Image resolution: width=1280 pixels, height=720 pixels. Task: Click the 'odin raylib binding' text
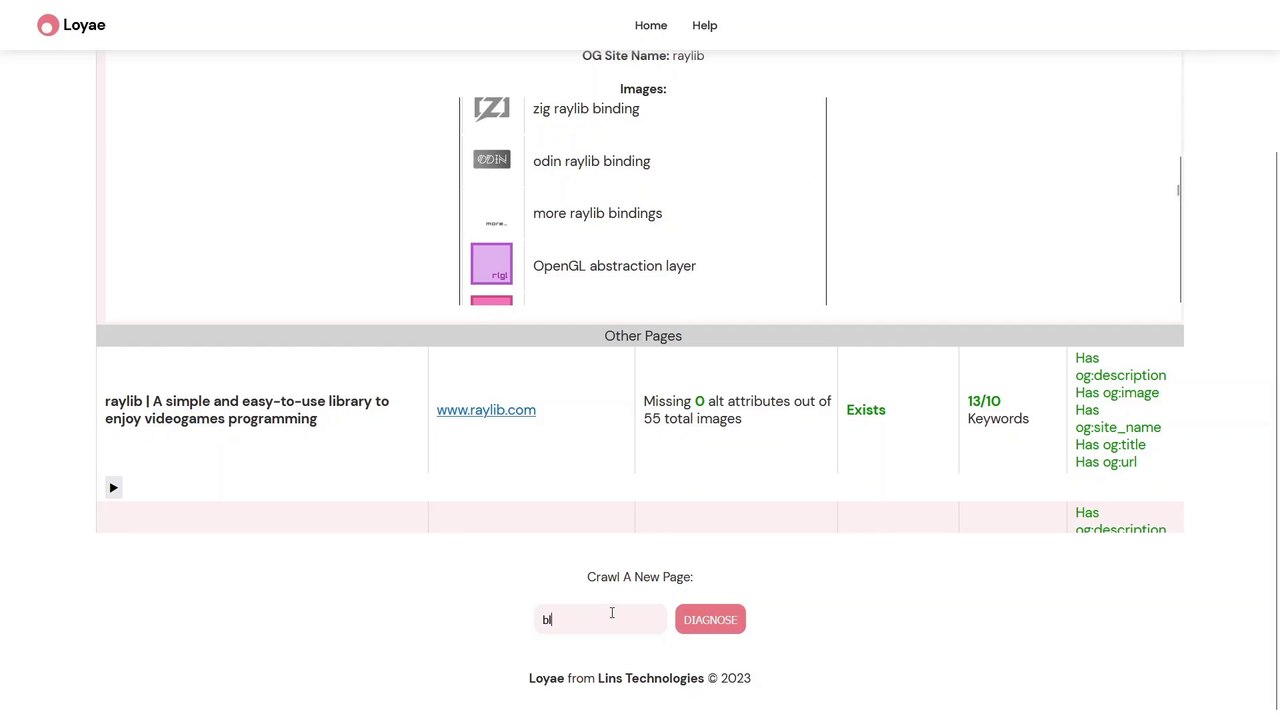point(591,161)
